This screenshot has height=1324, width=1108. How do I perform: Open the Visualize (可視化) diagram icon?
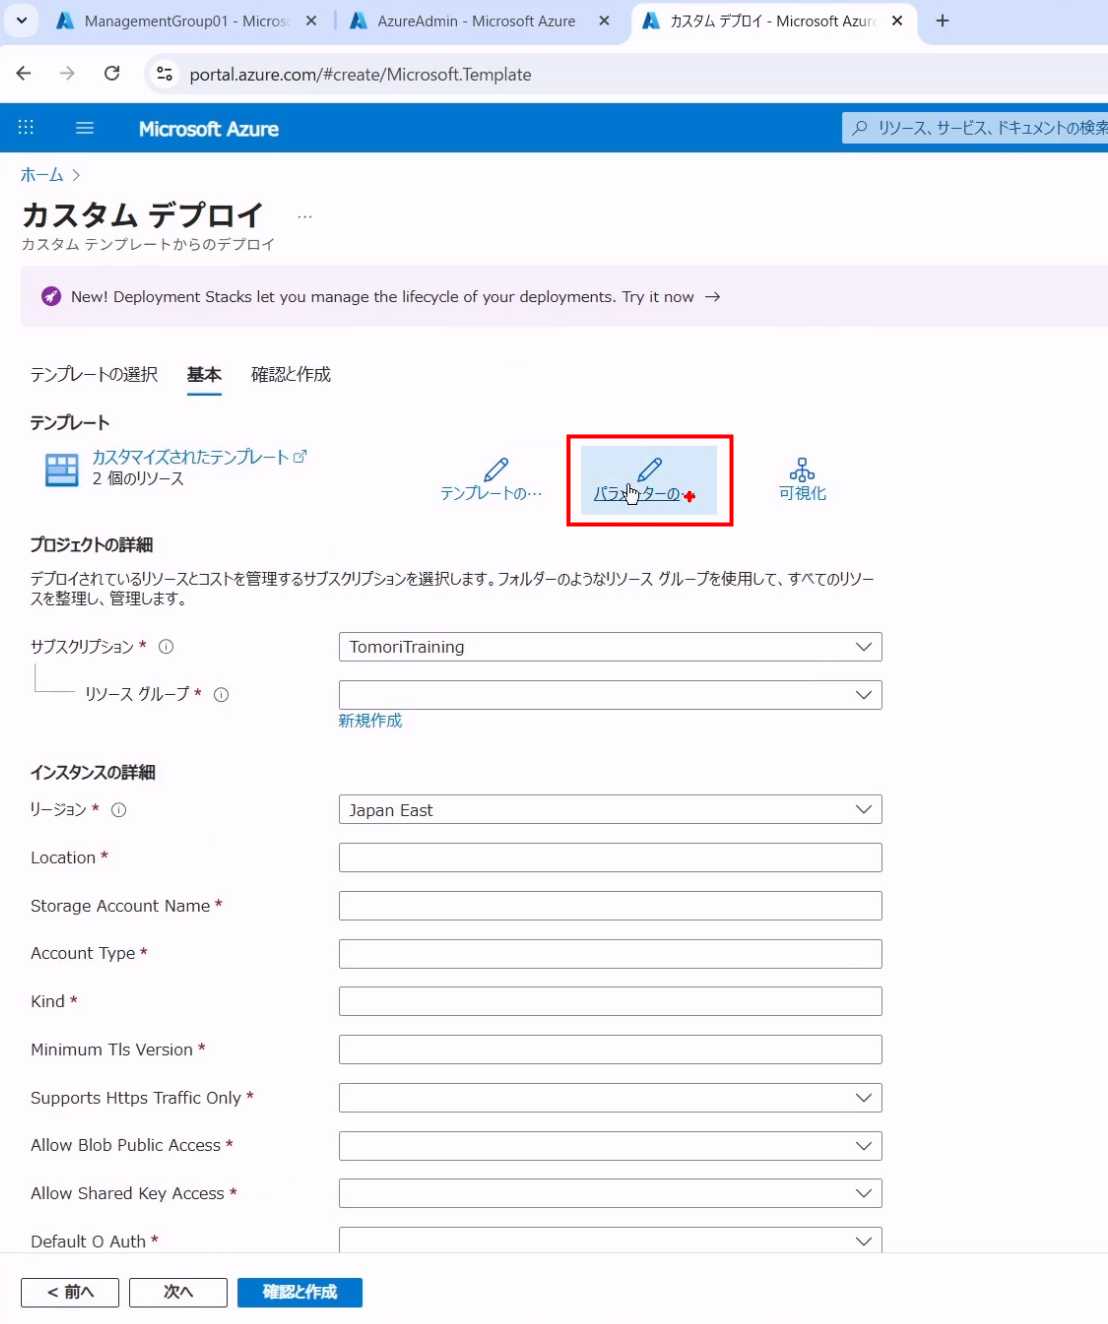pyautogui.click(x=802, y=469)
